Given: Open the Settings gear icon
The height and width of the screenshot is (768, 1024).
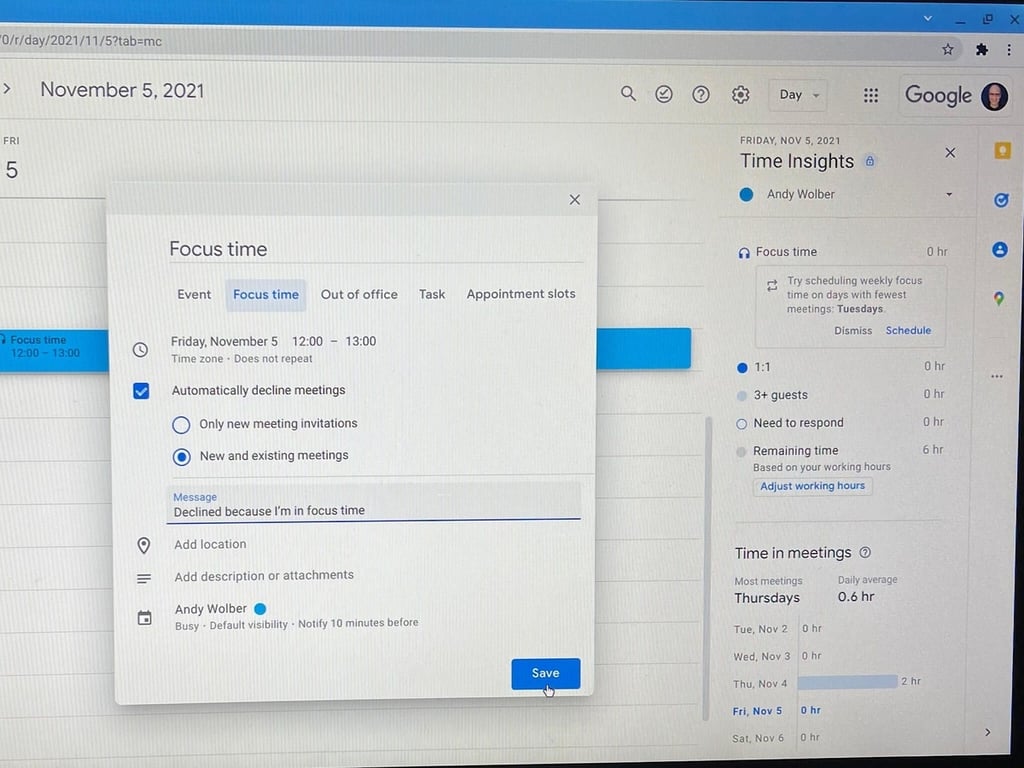Looking at the screenshot, I should coord(740,95).
